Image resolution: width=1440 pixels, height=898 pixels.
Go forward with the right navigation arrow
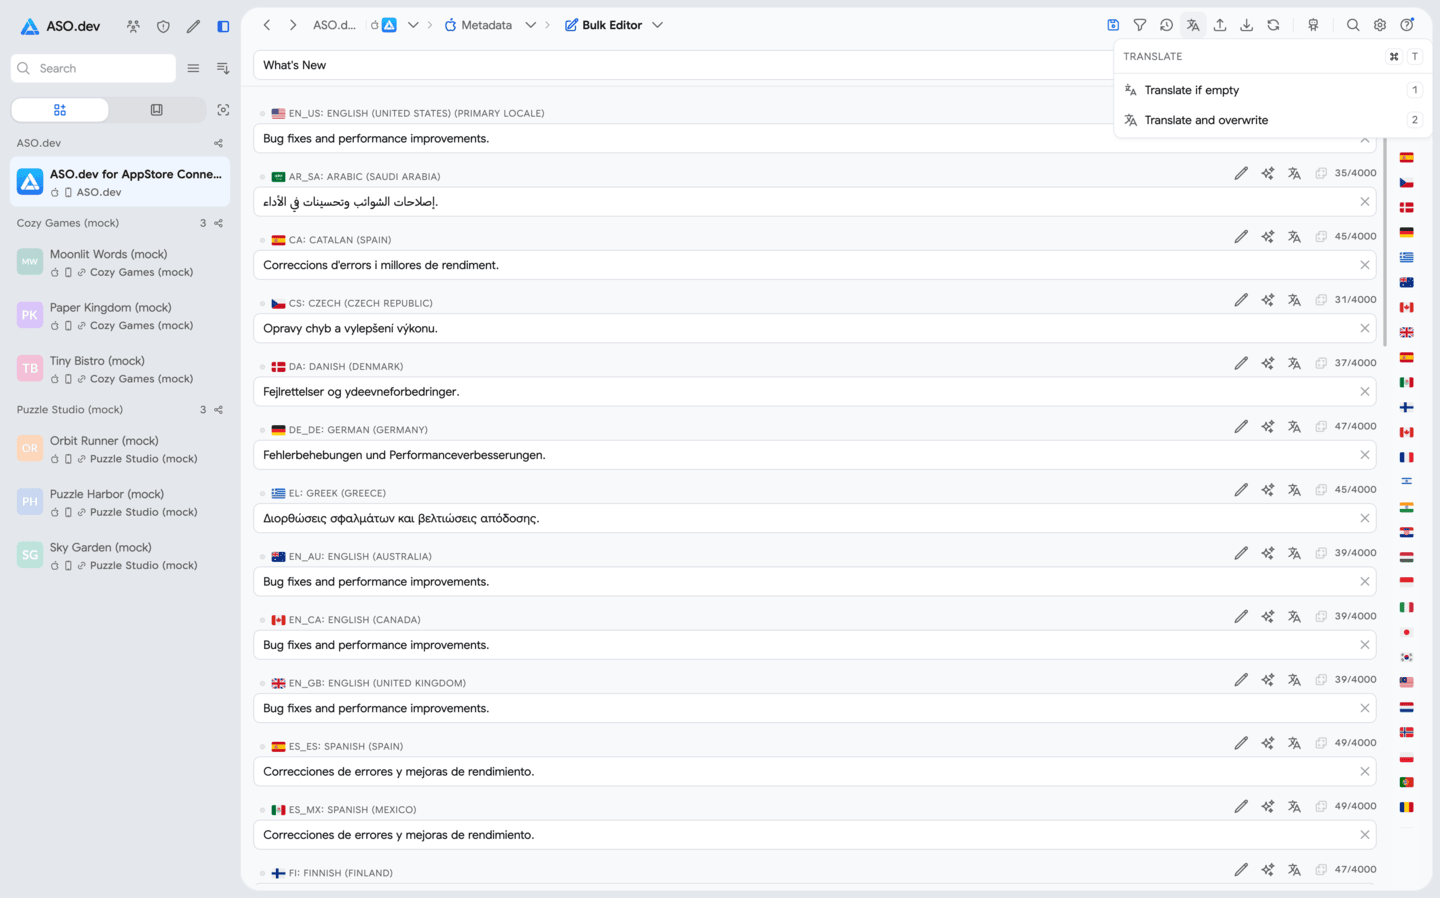click(x=293, y=25)
